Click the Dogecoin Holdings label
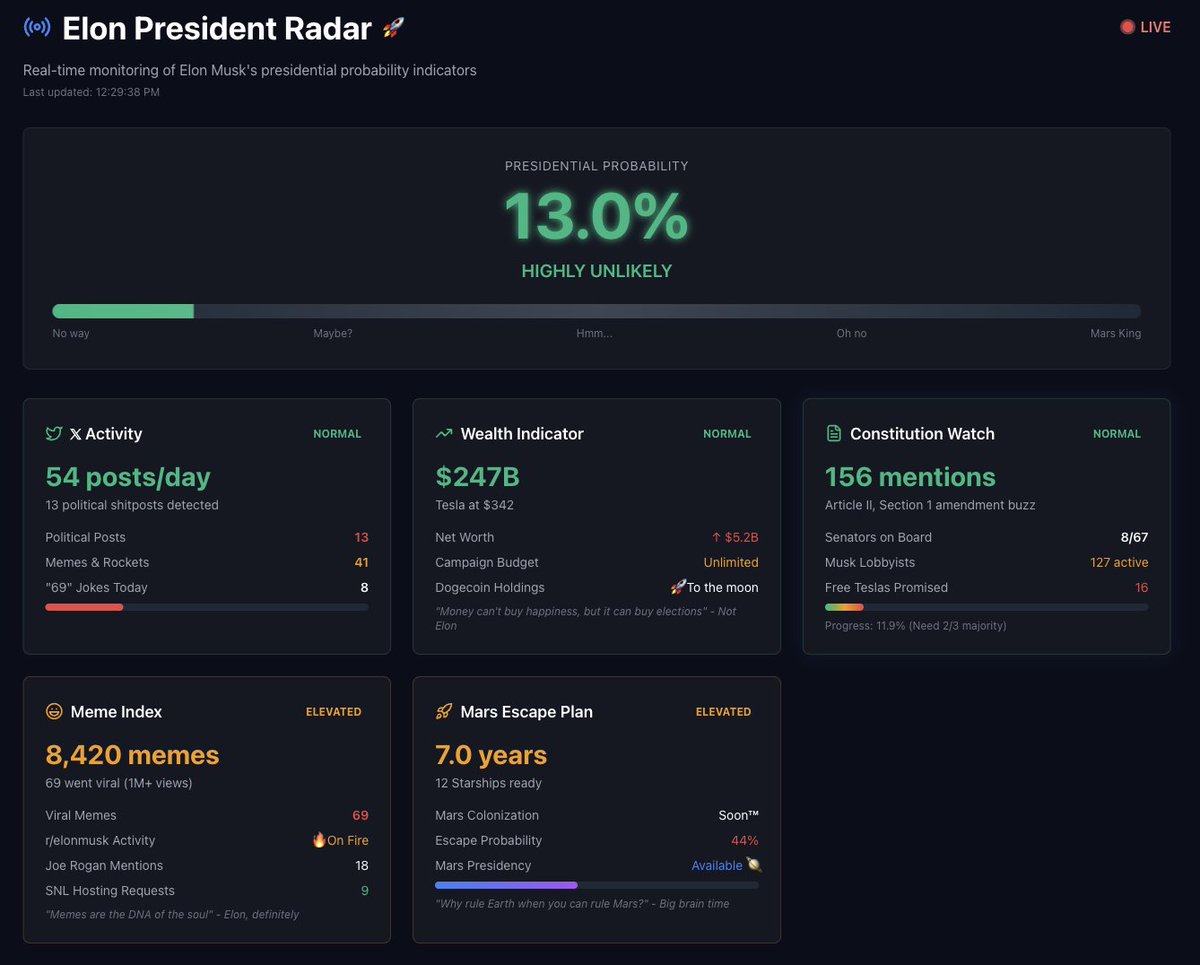 pos(490,587)
